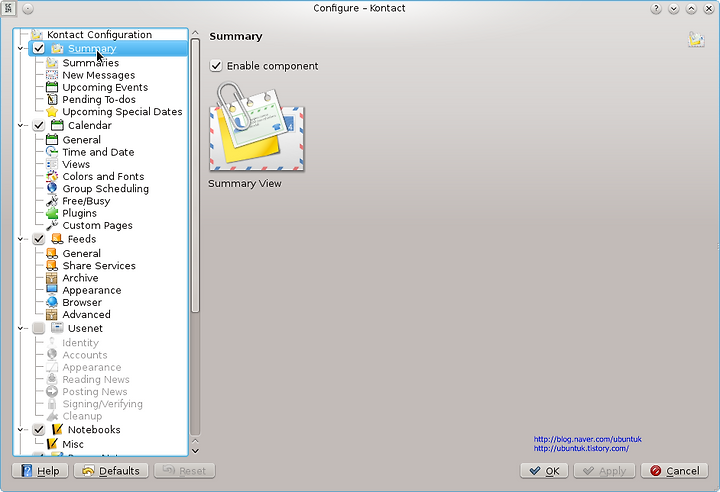
Task: Click the window menu icon in title bar
Action: pos(8,8)
